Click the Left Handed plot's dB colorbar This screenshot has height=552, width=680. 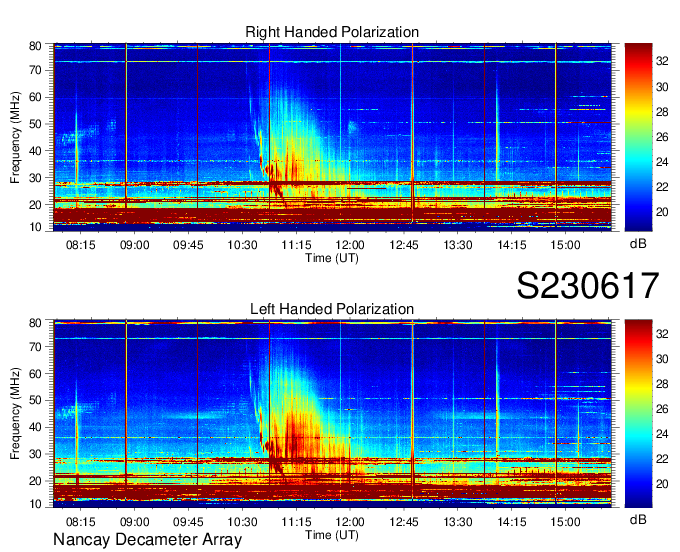point(638,413)
